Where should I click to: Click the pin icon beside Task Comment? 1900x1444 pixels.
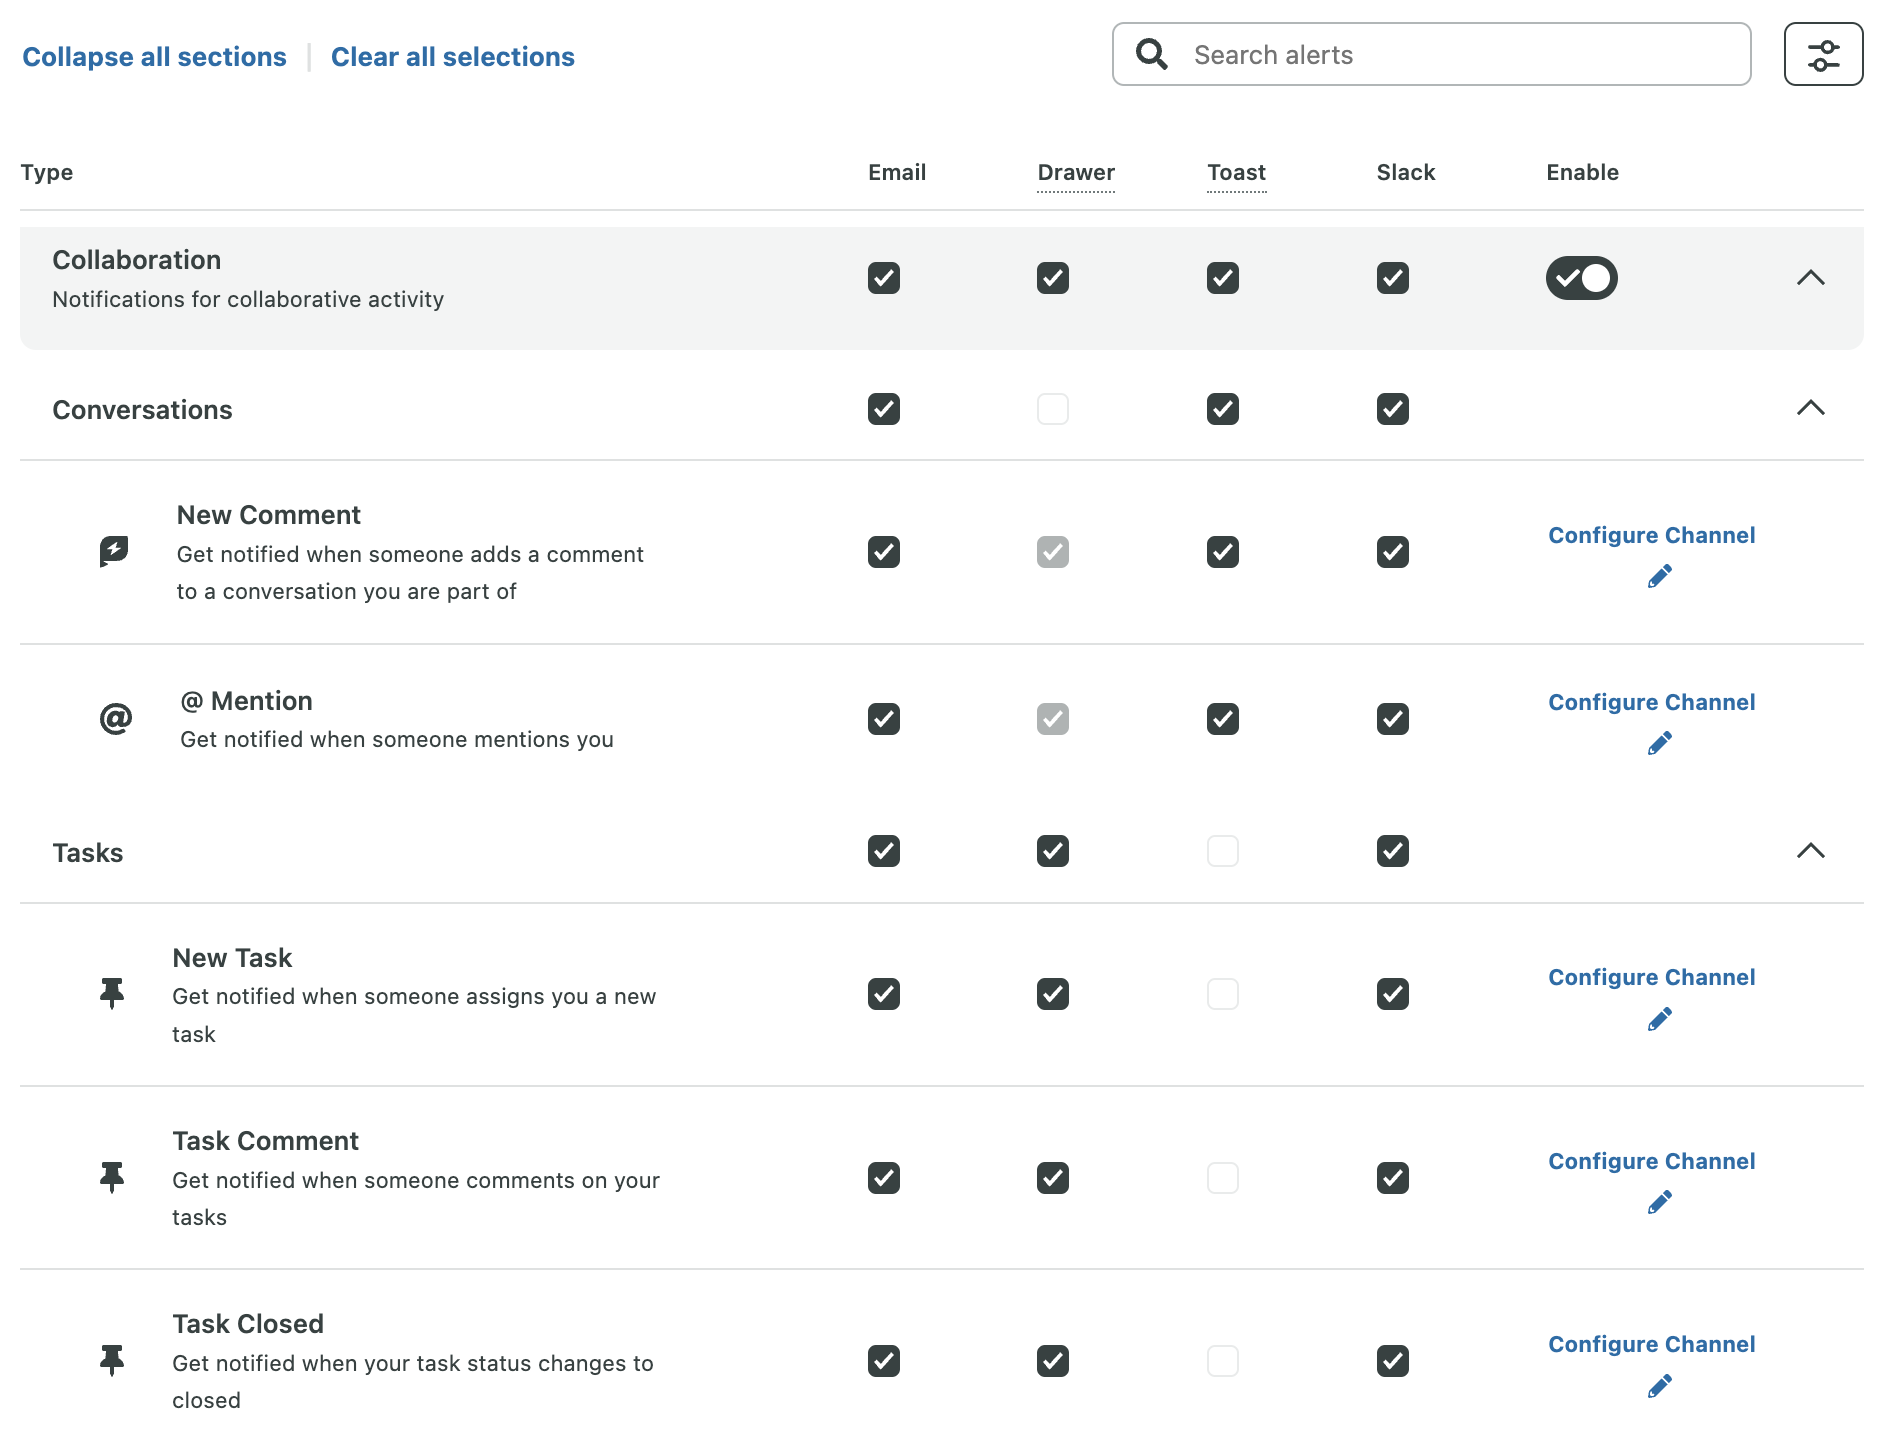coord(111,1177)
